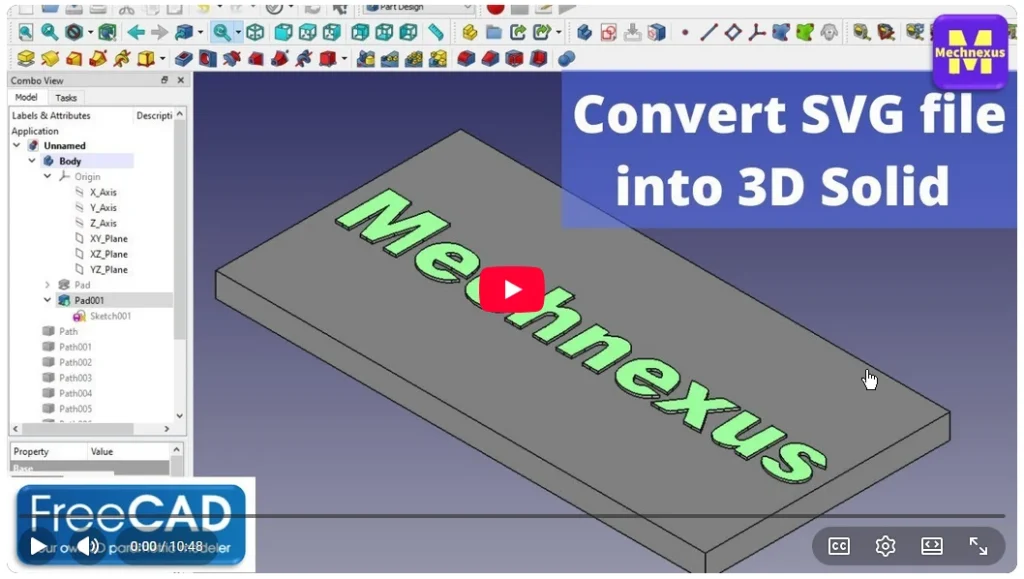Go back with the left arrow icon
The height and width of the screenshot is (579, 1024).
tap(136, 32)
